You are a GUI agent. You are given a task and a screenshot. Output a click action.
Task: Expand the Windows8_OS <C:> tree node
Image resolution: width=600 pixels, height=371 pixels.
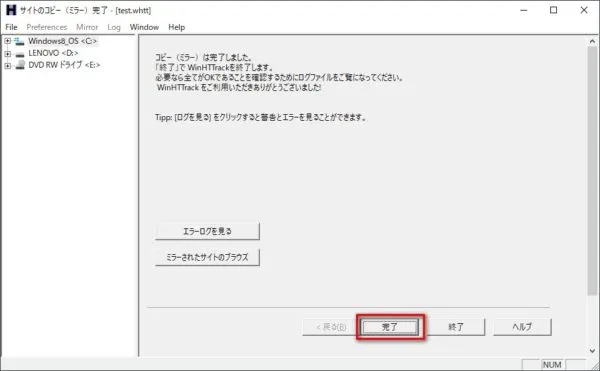[8, 41]
